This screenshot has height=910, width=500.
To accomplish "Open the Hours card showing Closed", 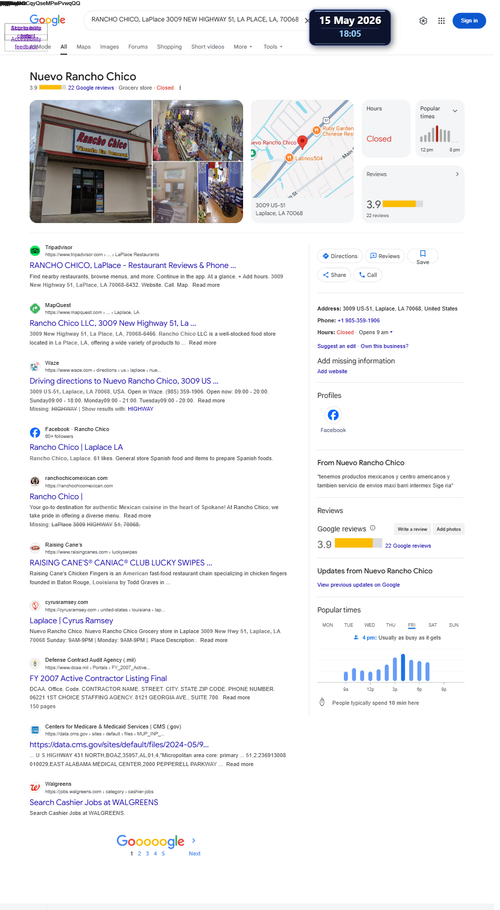I will click(386, 129).
